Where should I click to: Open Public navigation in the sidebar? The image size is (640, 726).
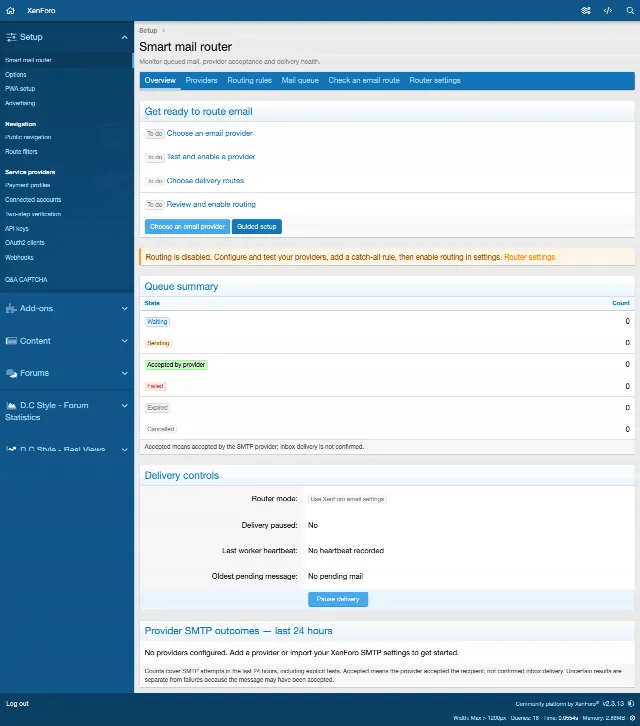[28, 137]
